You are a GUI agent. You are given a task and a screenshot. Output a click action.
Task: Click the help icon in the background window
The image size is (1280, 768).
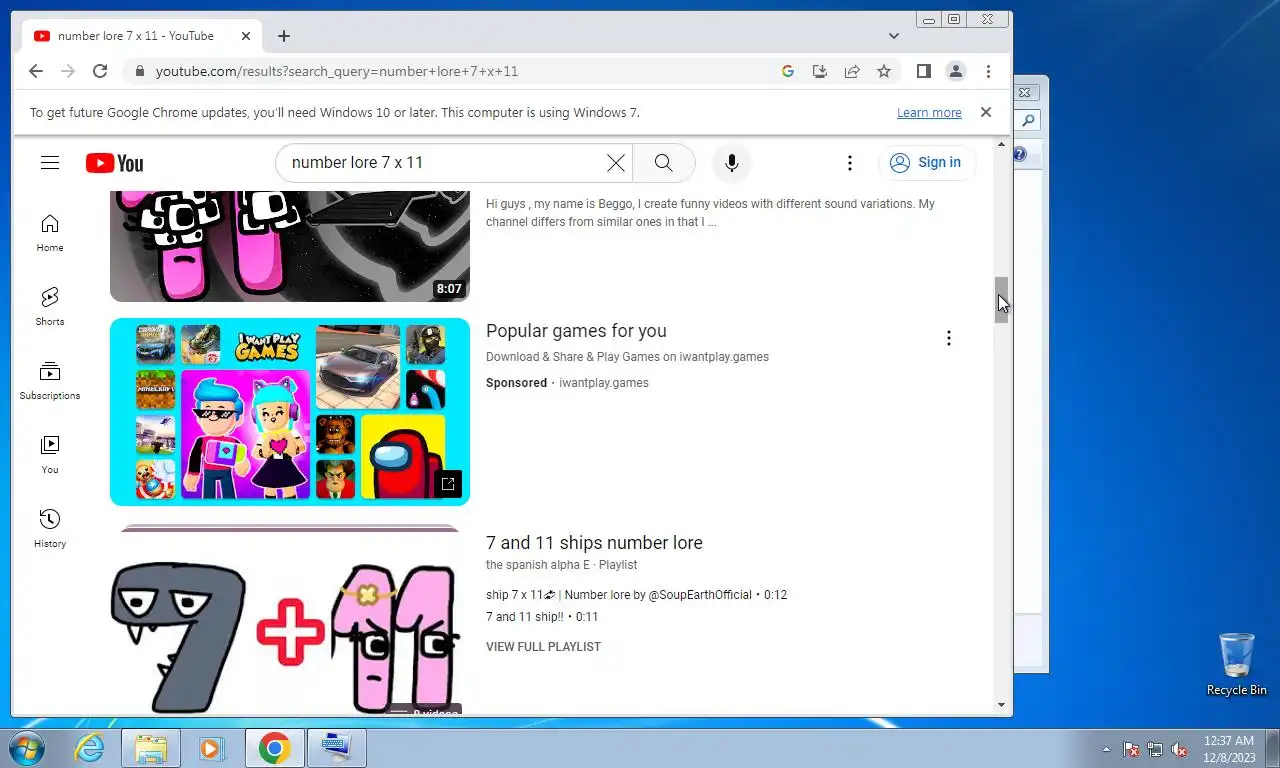pyautogui.click(x=1020, y=154)
